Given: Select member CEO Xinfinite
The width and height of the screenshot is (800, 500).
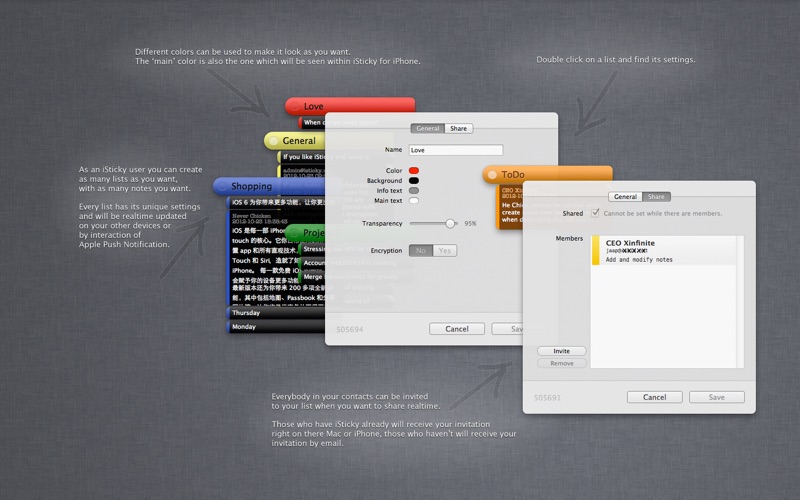Looking at the screenshot, I should coord(663,251).
